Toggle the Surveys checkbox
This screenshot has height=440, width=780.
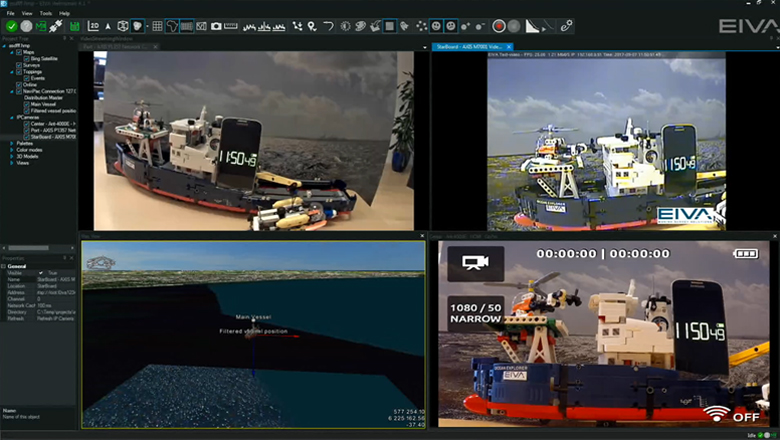[19, 65]
